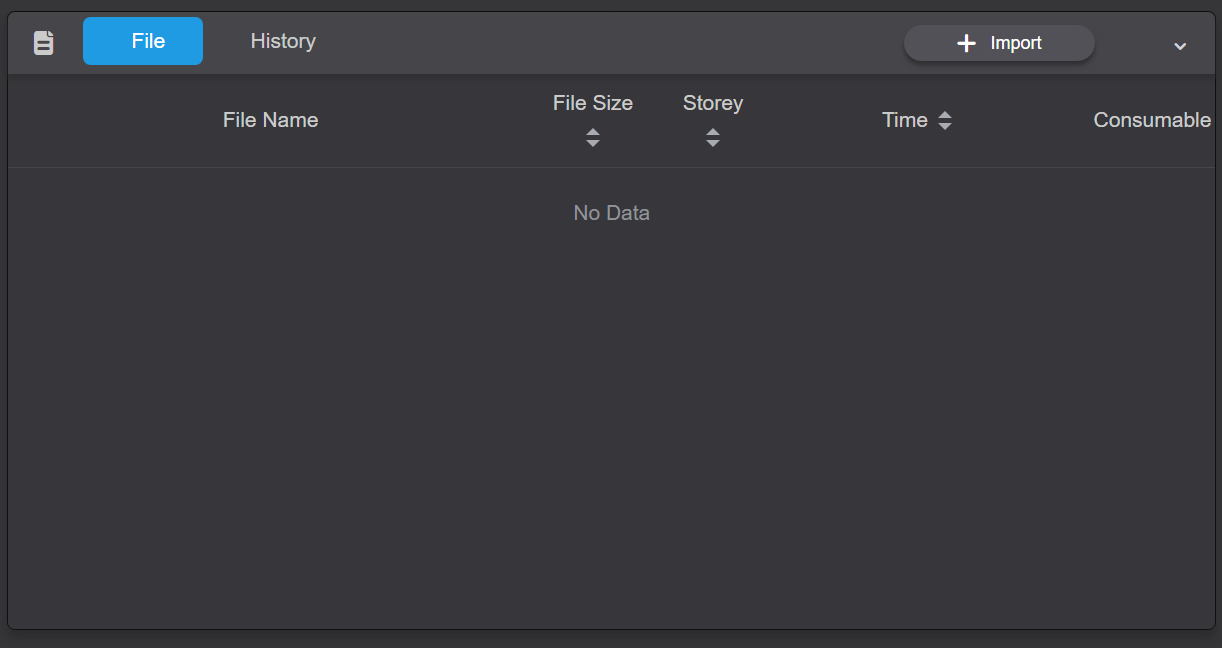Image resolution: width=1222 pixels, height=648 pixels.
Task: Click the Storey column header
Action: [x=713, y=103]
